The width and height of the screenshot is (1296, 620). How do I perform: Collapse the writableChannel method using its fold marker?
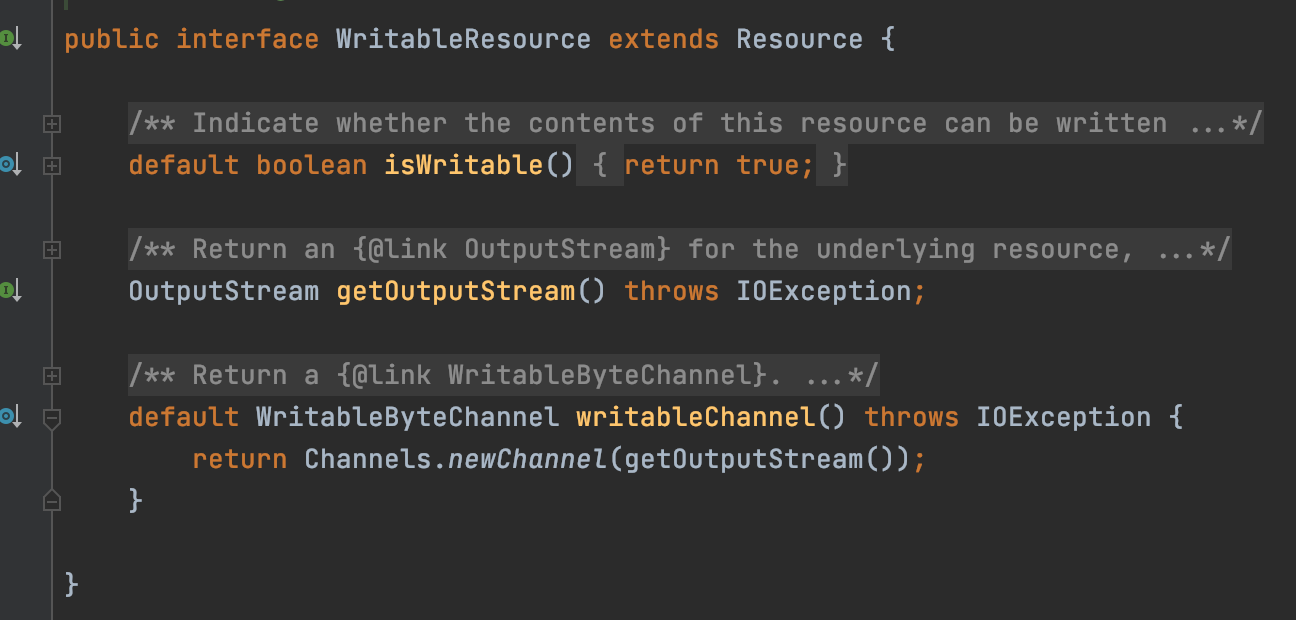pos(52,419)
